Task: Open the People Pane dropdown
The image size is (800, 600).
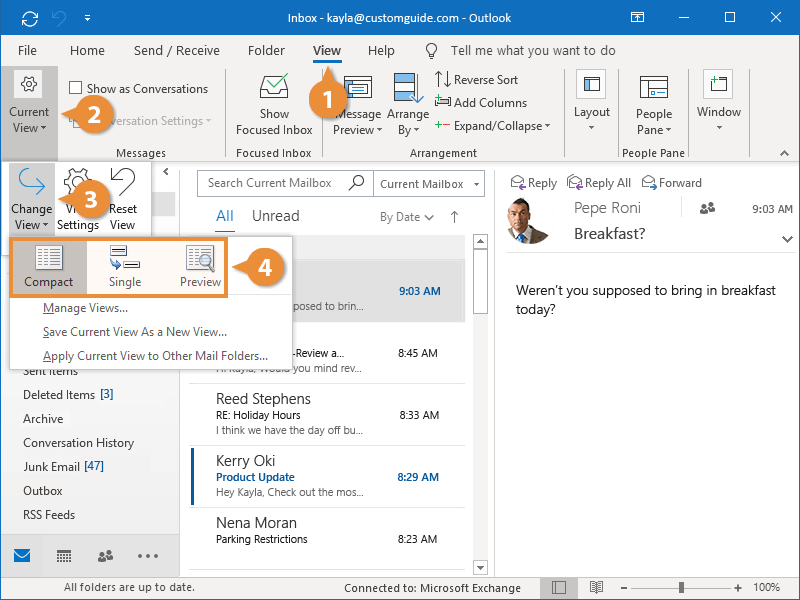Action: click(x=654, y=105)
